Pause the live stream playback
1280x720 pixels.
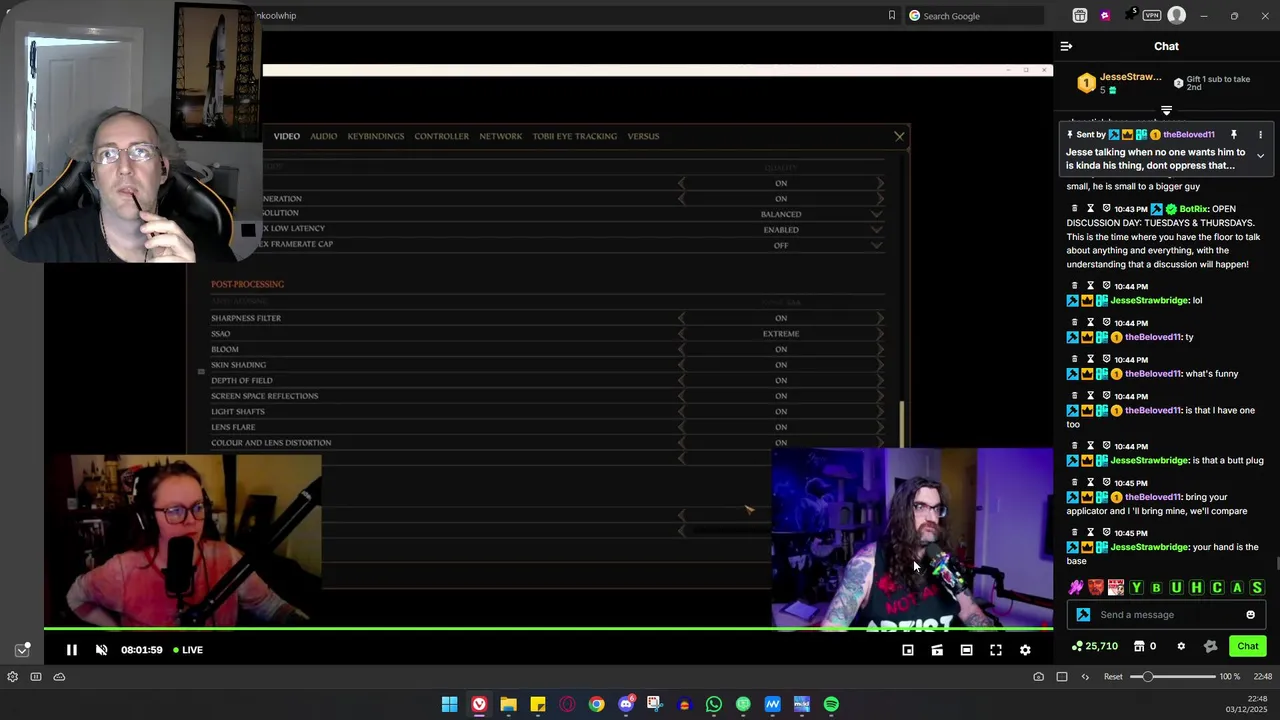pyautogui.click(x=72, y=650)
